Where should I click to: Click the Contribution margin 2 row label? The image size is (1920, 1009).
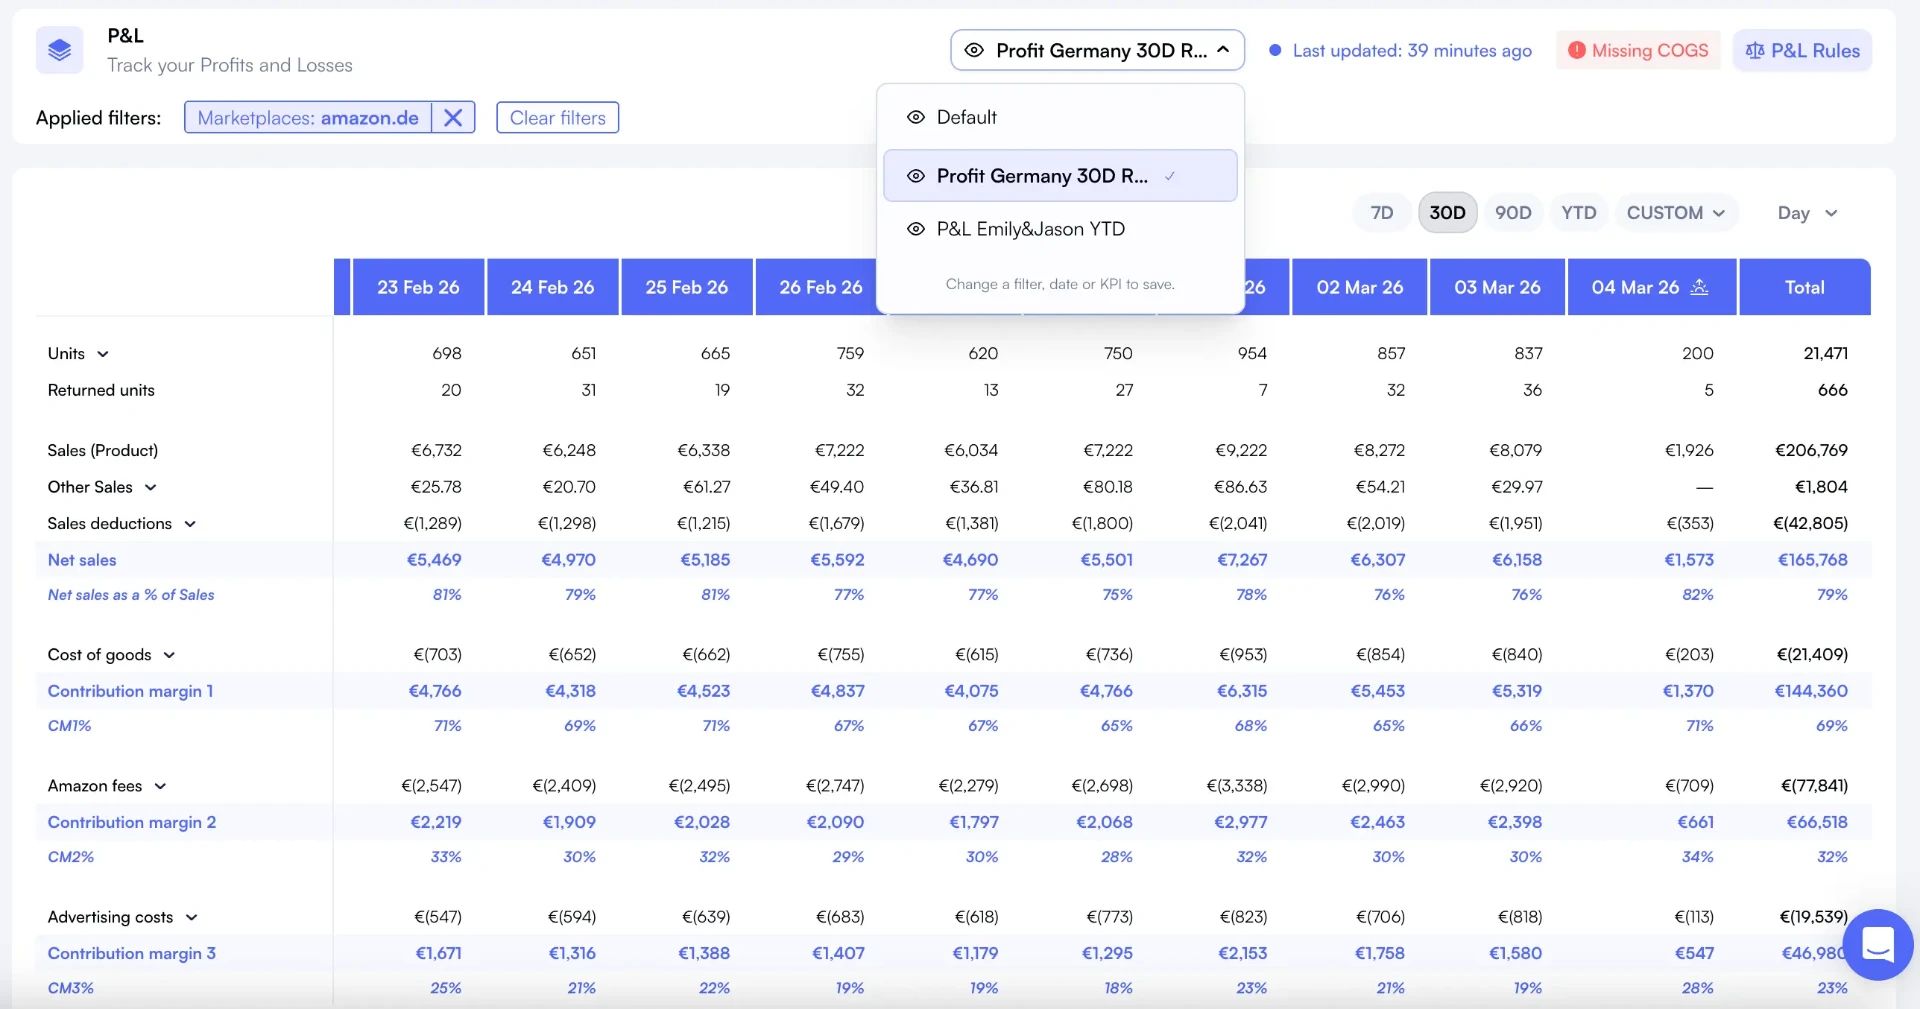[132, 822]
